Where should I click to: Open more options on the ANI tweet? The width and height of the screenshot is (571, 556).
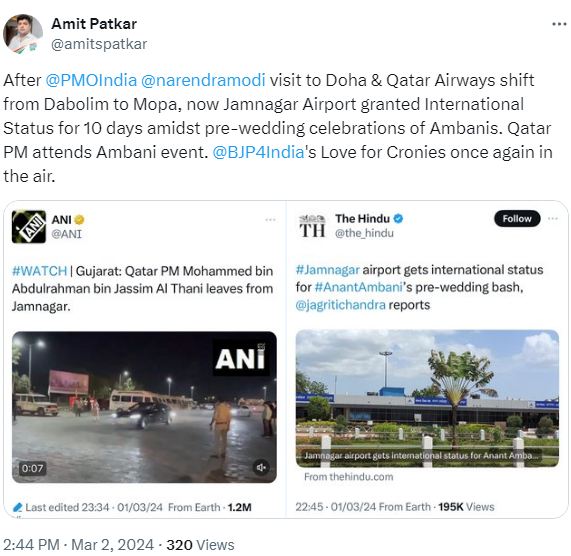click(270, 220)
